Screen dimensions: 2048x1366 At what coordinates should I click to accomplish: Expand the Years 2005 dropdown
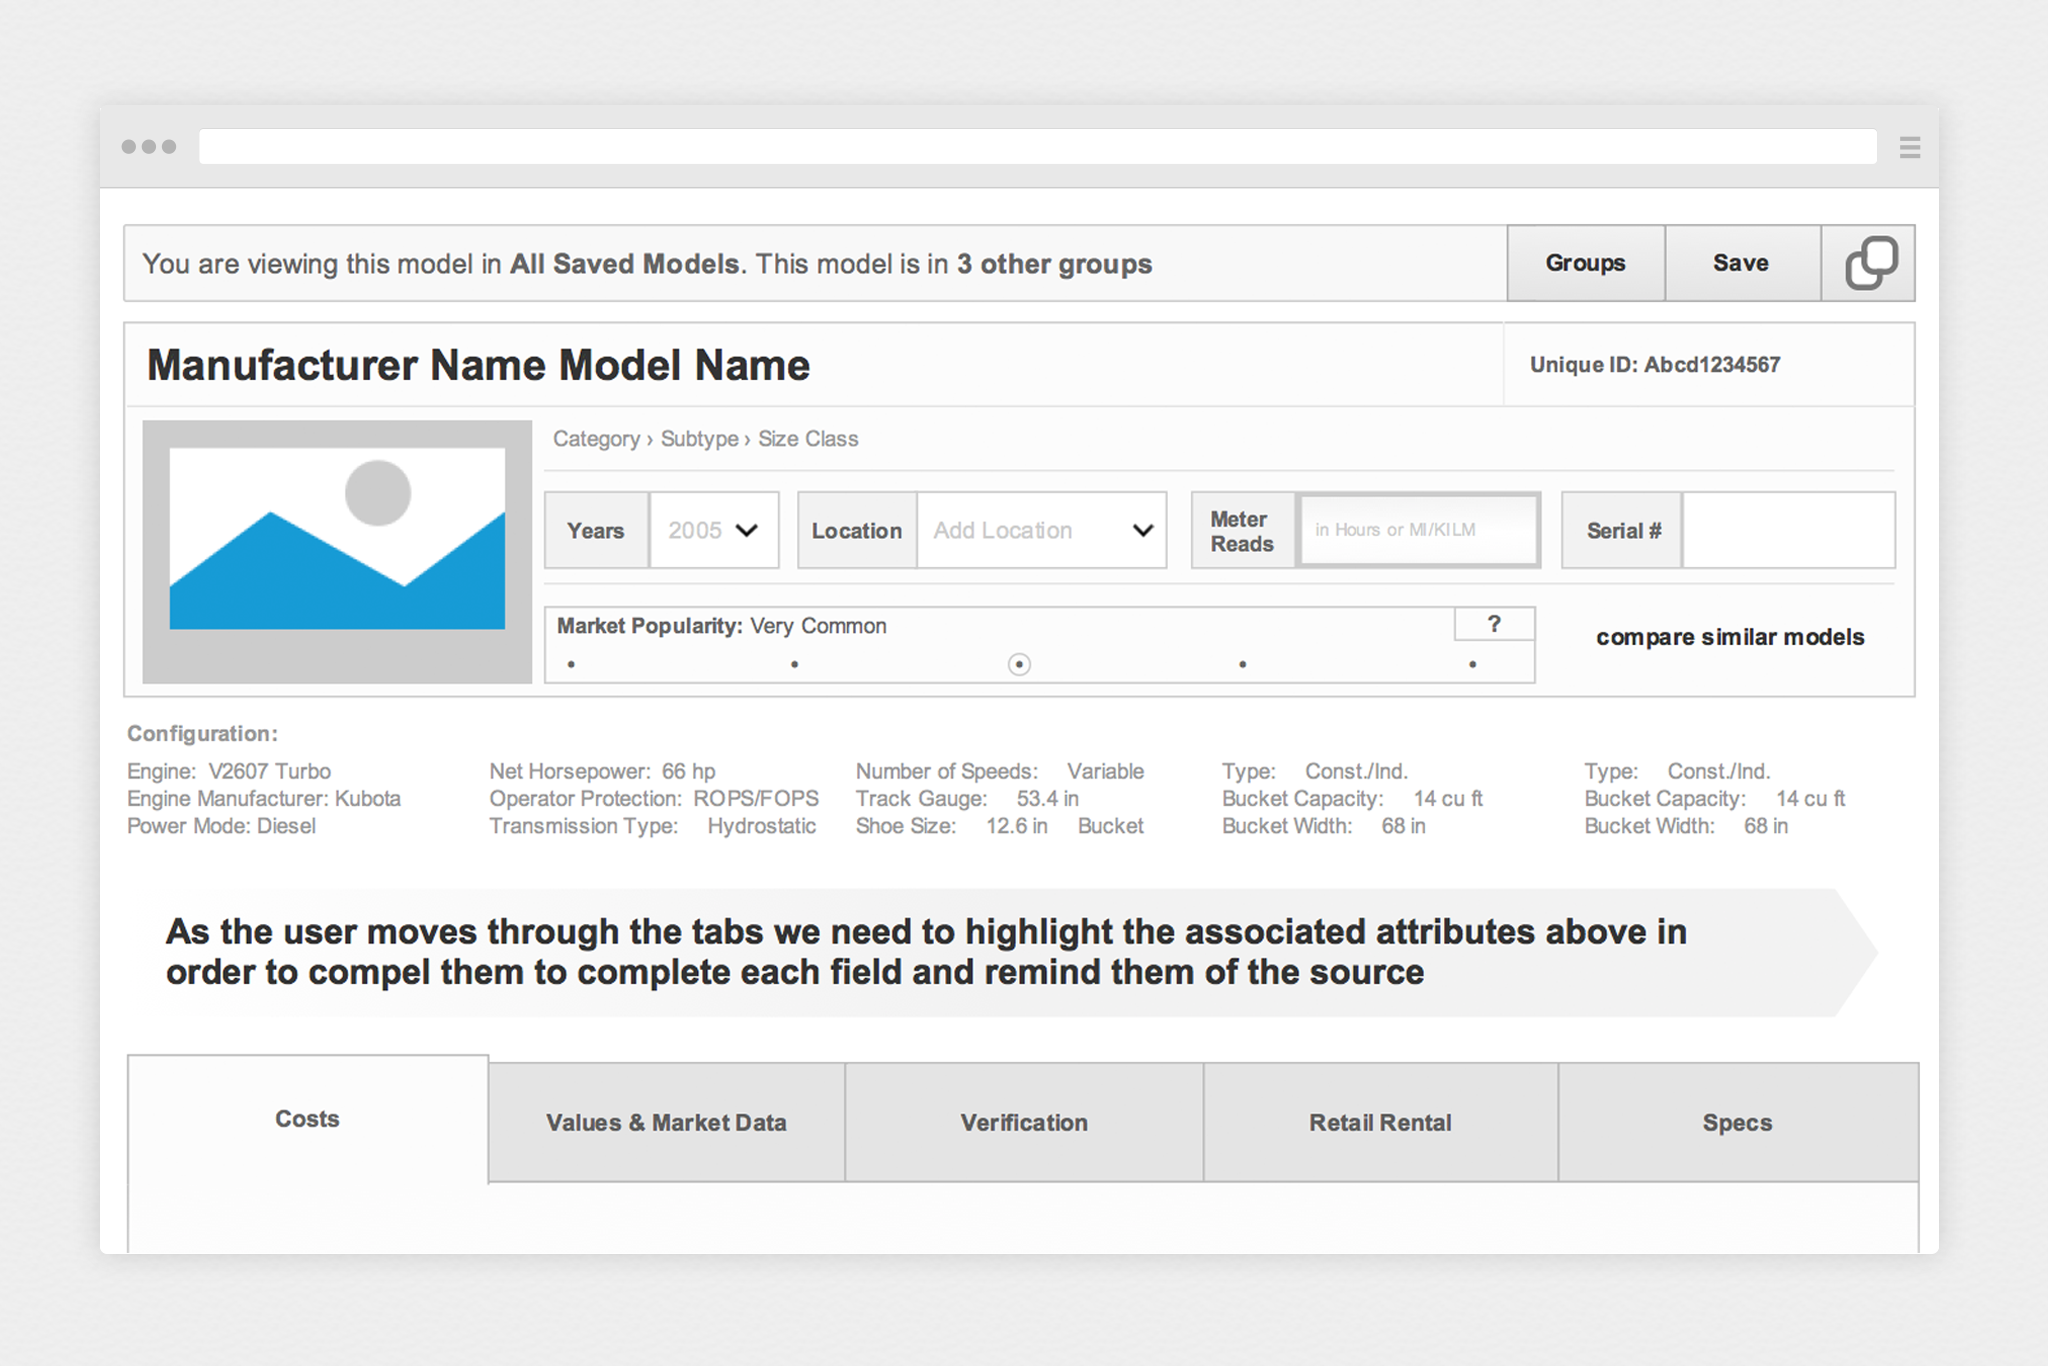[x=713, y=530]
